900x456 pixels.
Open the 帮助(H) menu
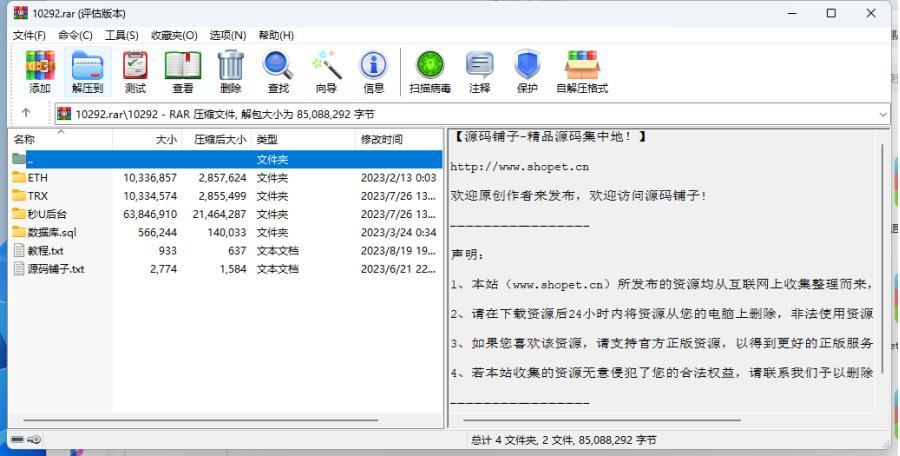(276, 36)
